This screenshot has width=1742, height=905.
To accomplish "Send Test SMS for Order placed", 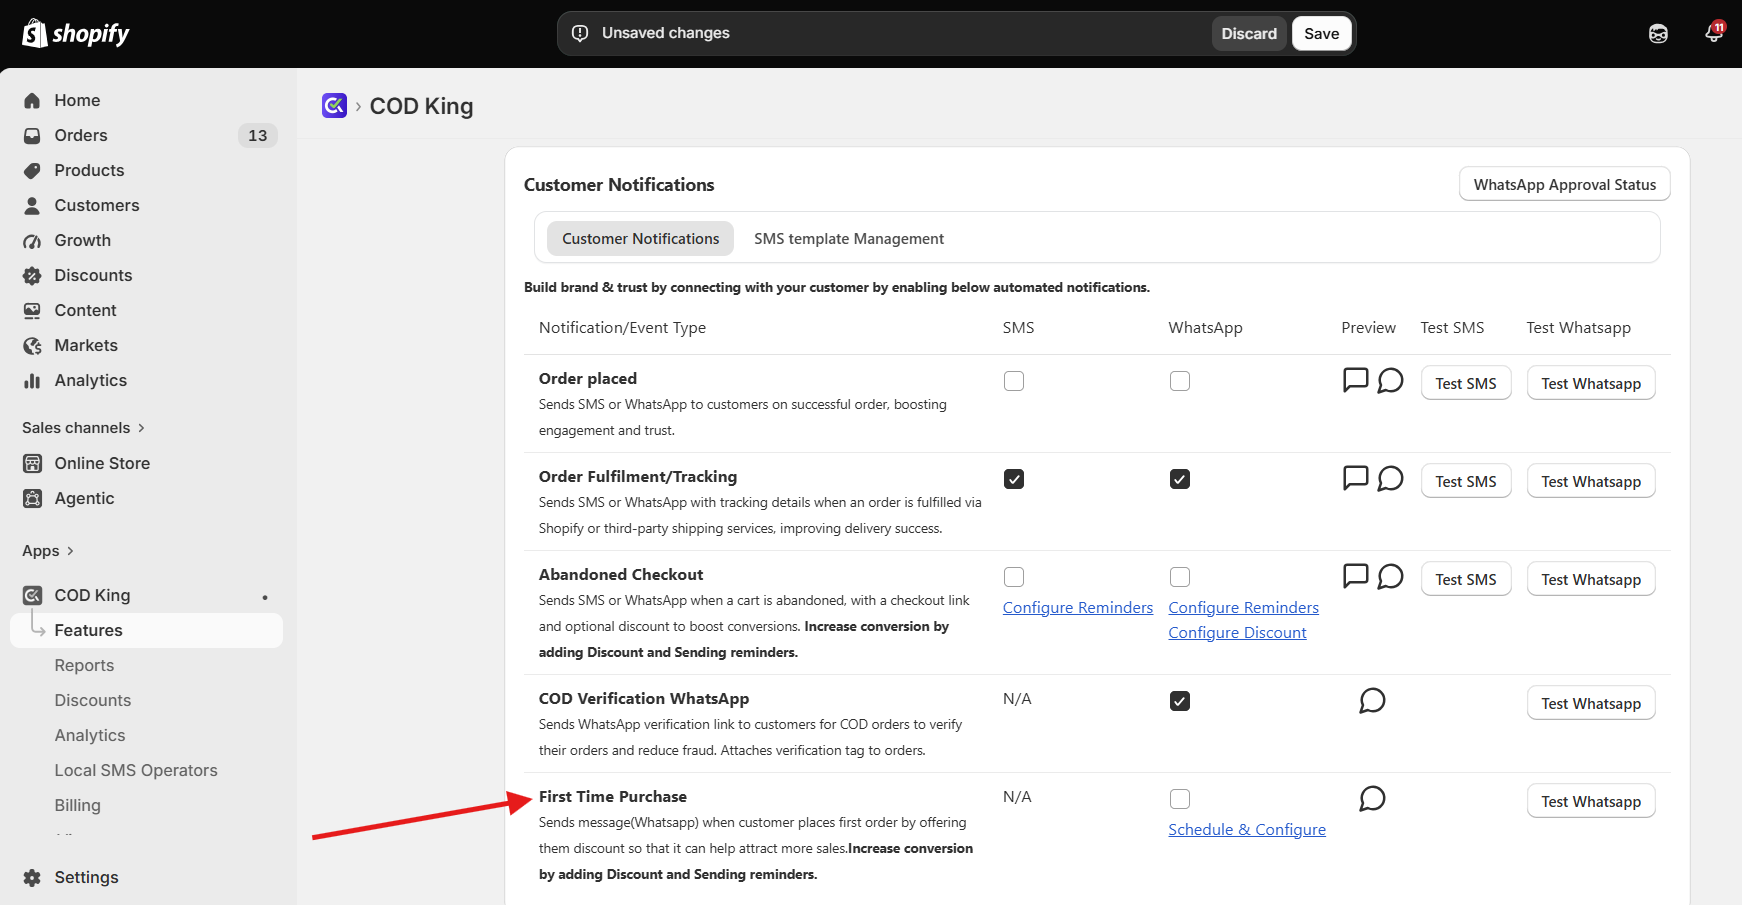I will pos(1466,383).
